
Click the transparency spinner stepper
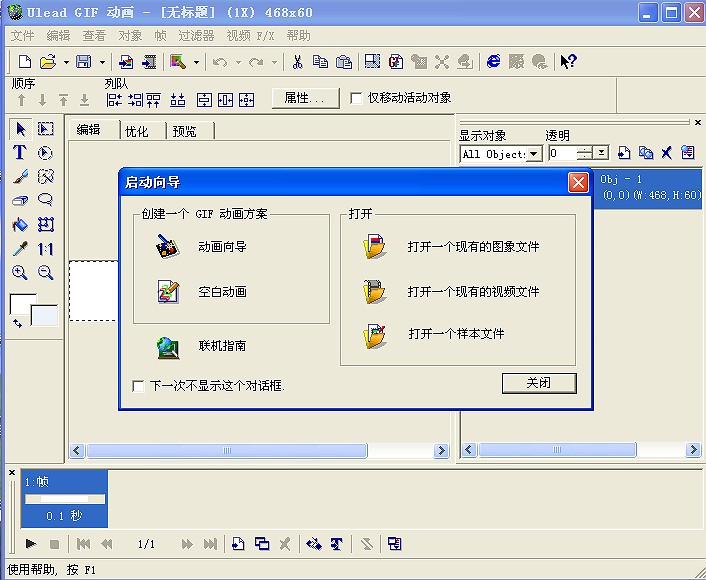pyautogui.click(x=584, y=153)
